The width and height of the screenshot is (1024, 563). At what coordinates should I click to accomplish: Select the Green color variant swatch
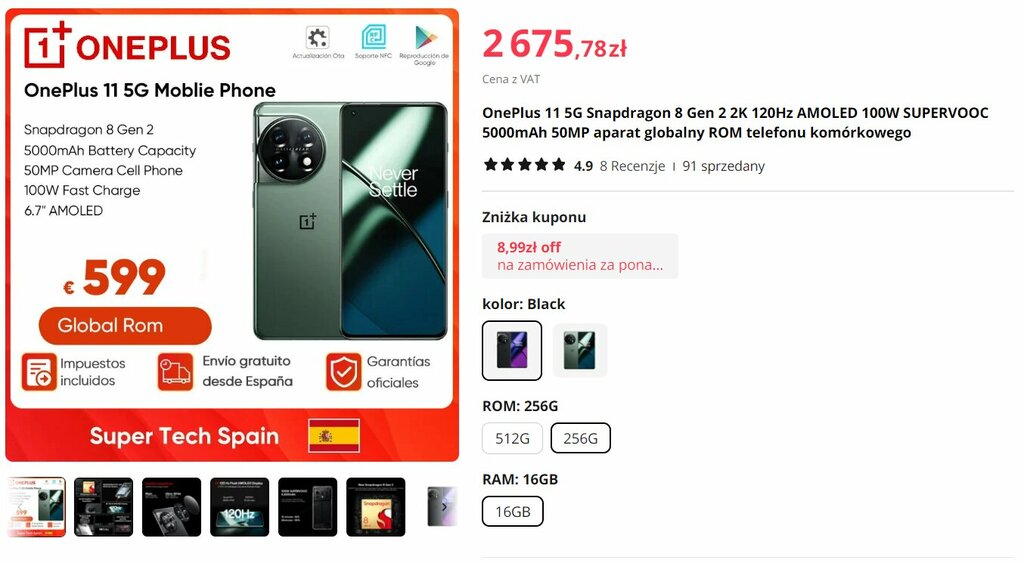point(580,350)
